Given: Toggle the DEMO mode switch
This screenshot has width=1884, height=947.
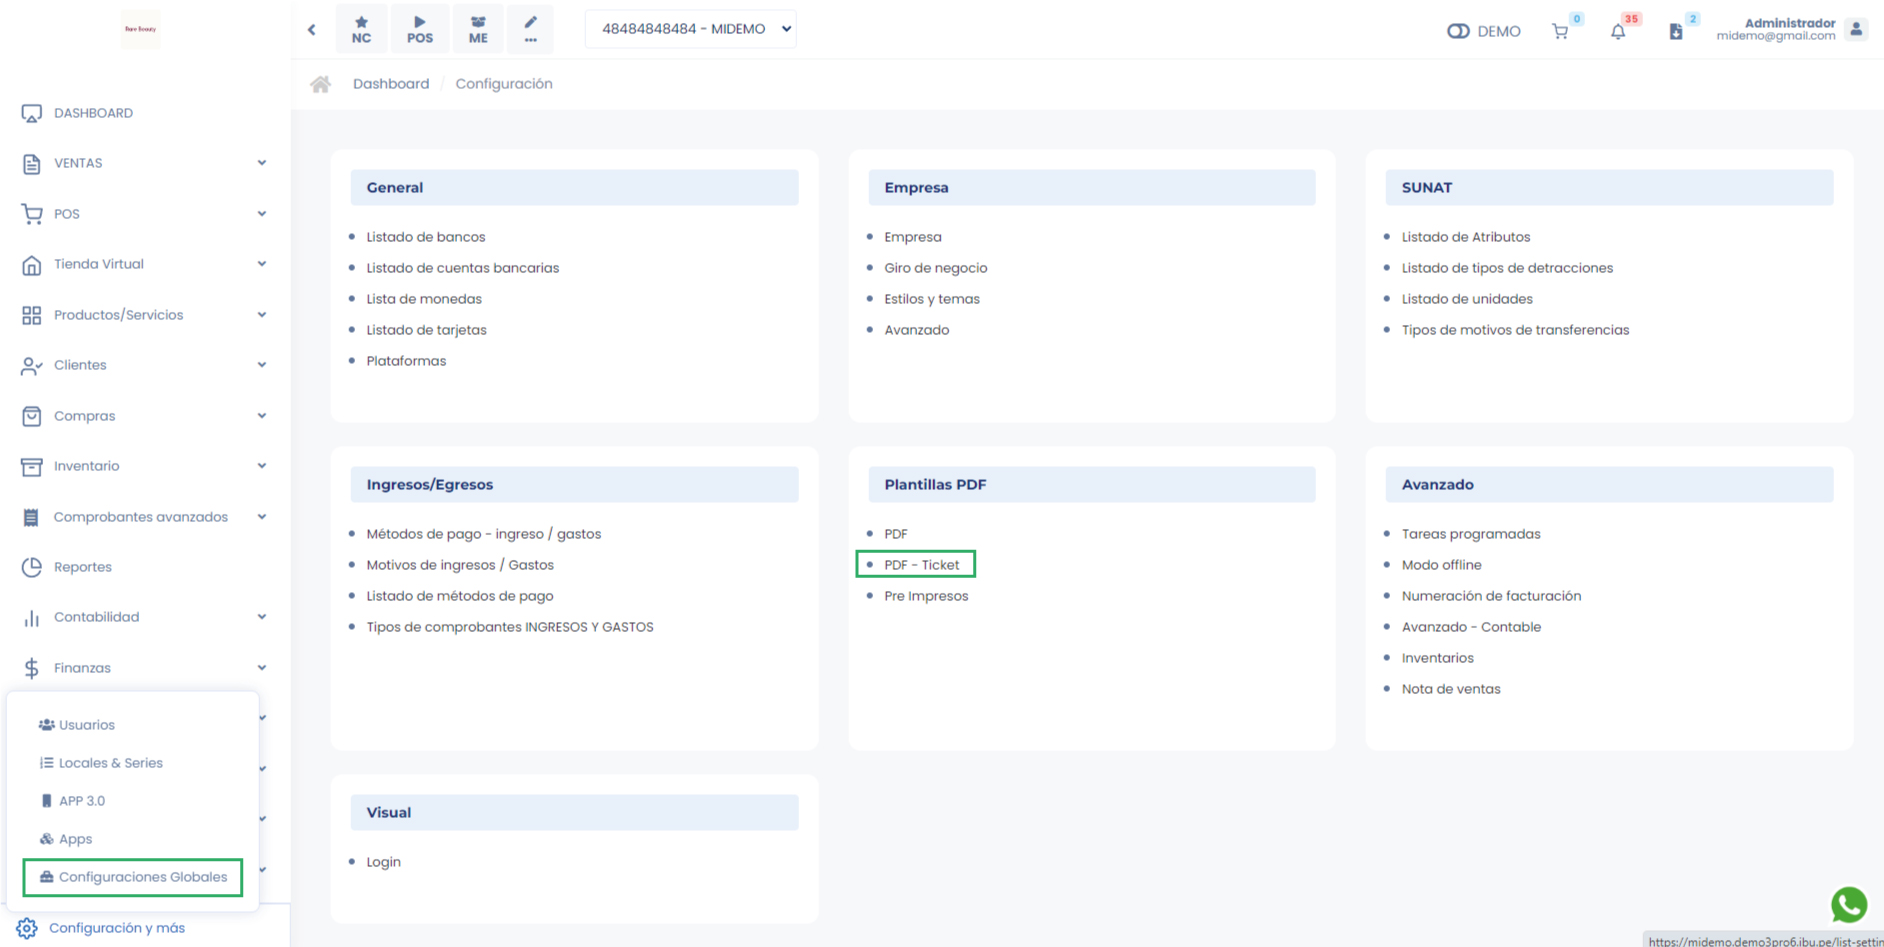Looking at the screenshot, I should 1458,31.
